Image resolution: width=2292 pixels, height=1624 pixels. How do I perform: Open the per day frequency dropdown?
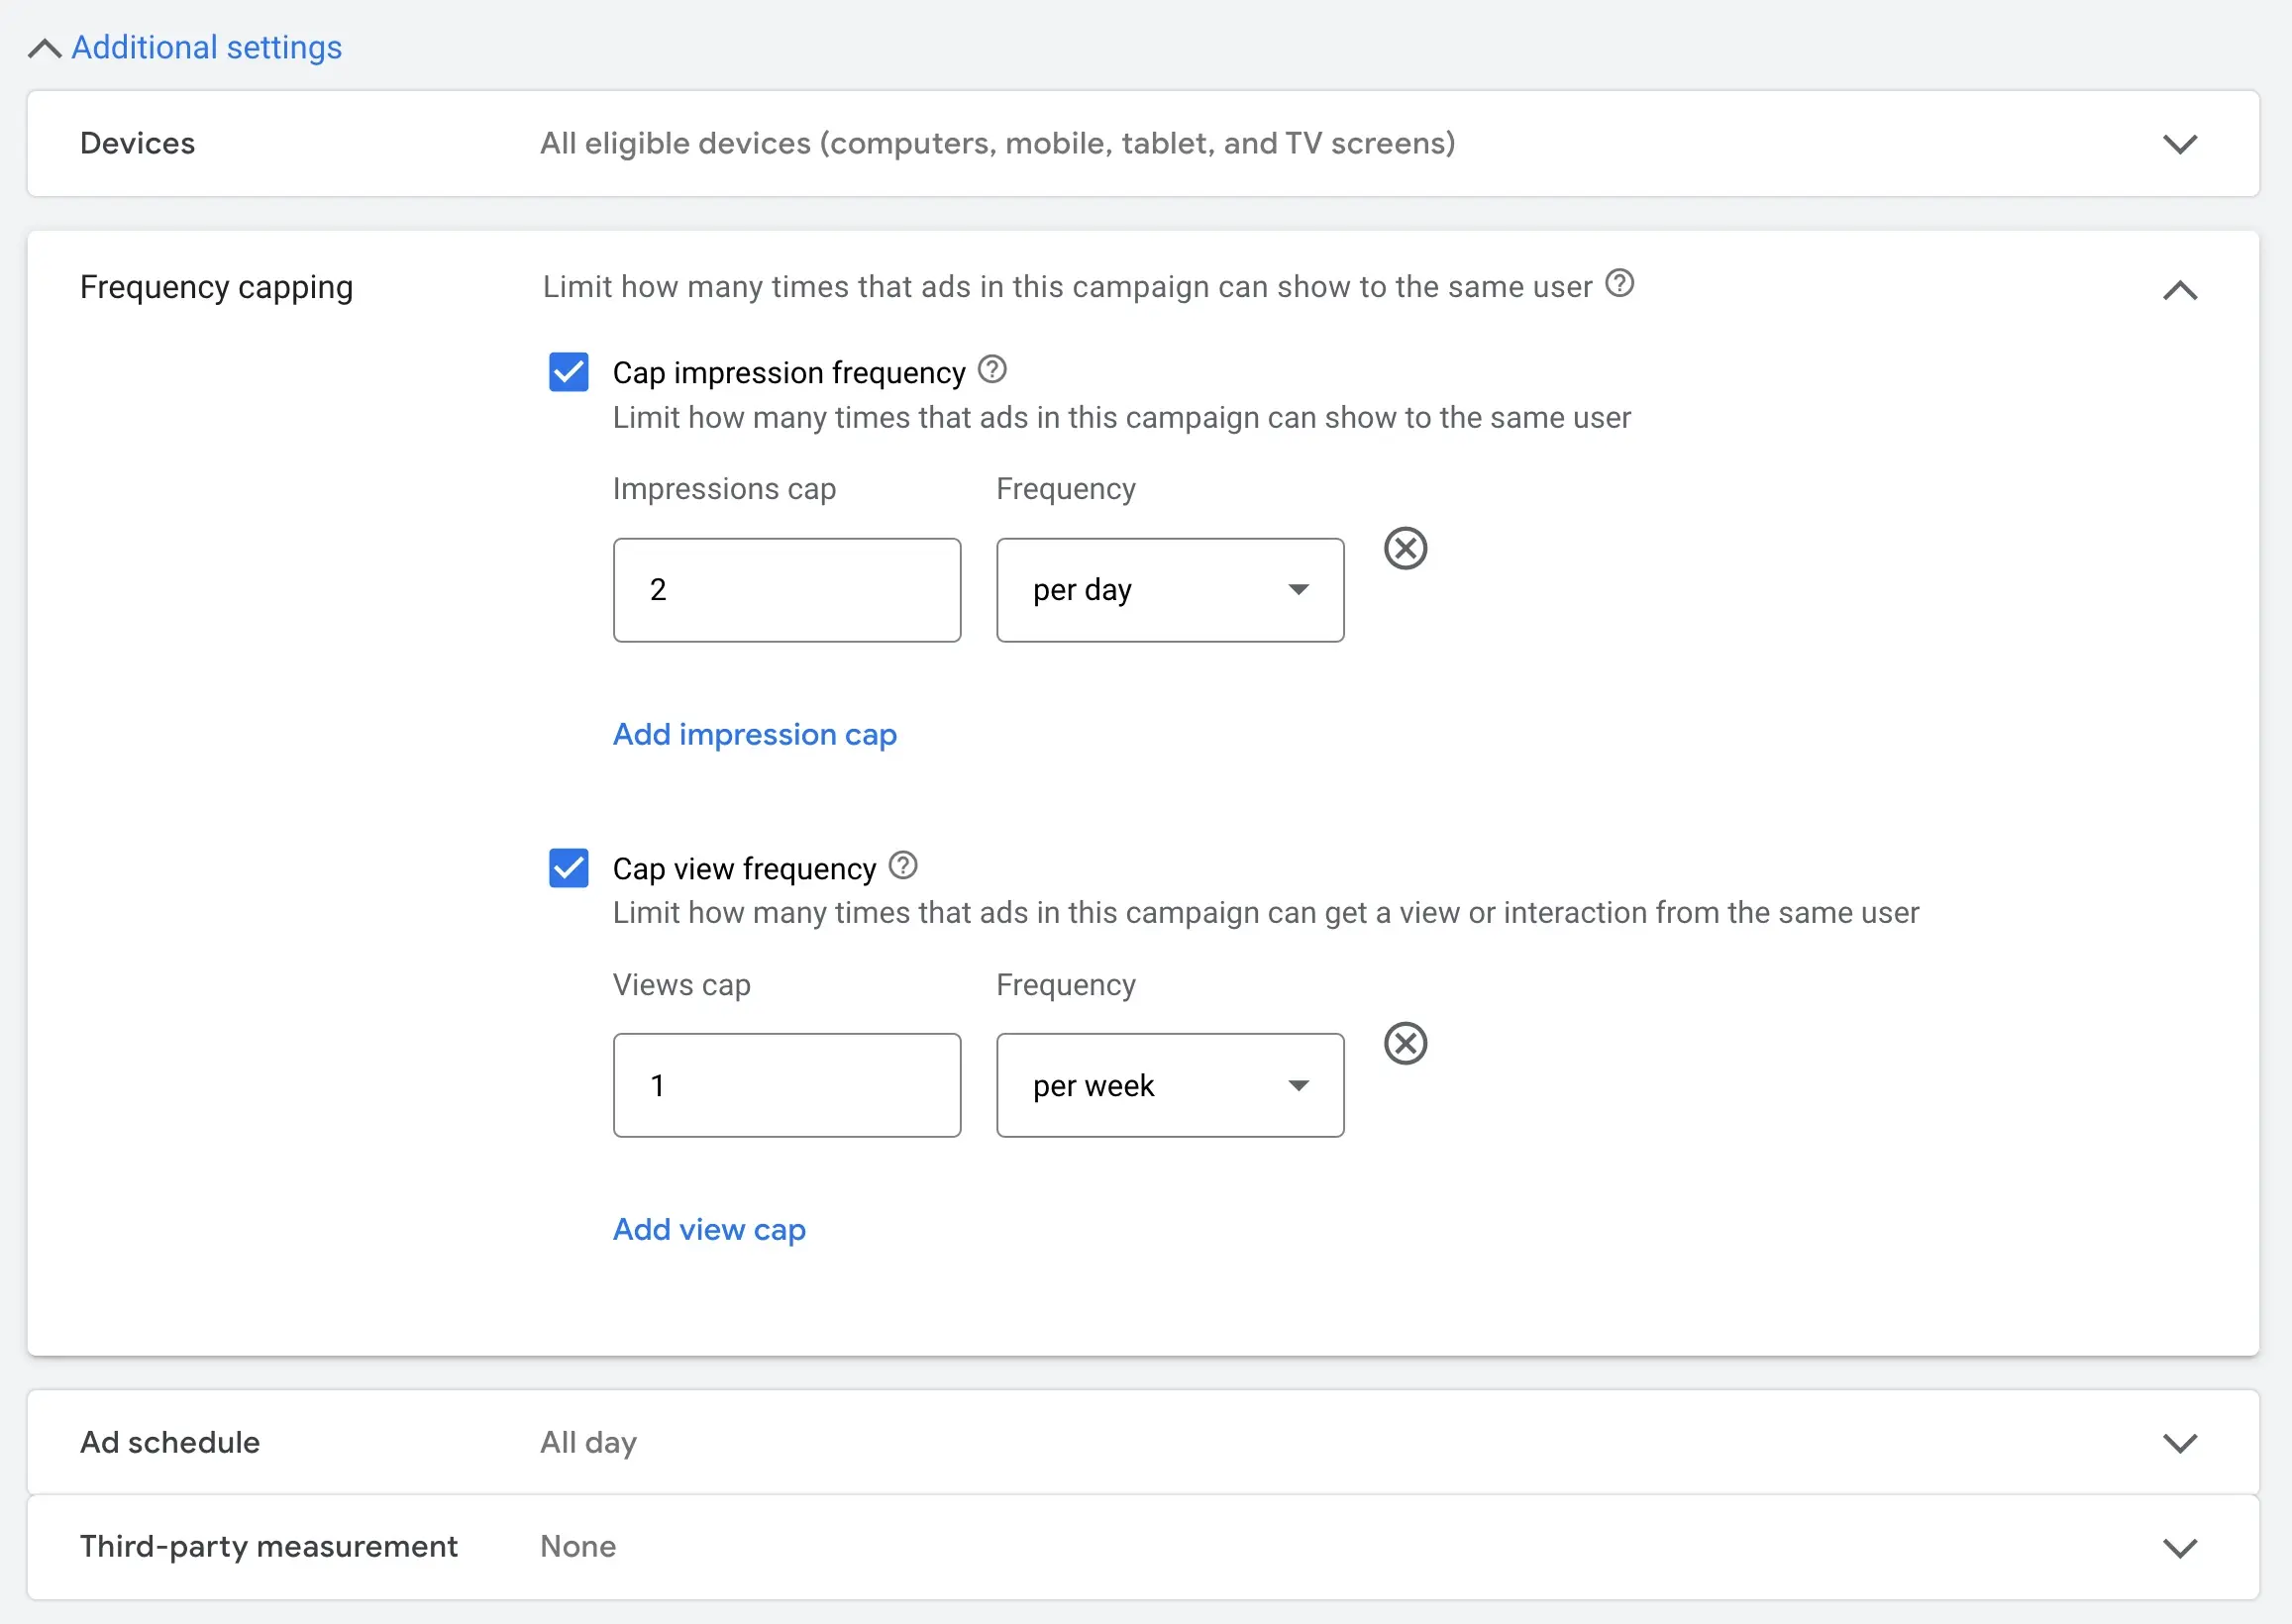coord(1169,590)
